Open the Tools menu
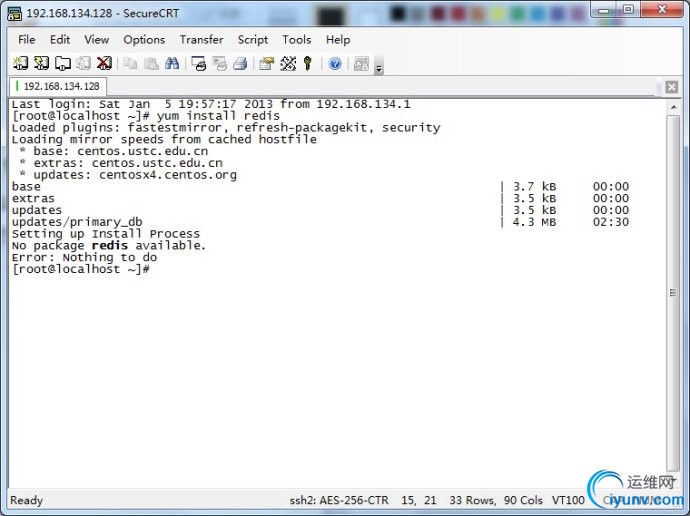 point(297,40)
